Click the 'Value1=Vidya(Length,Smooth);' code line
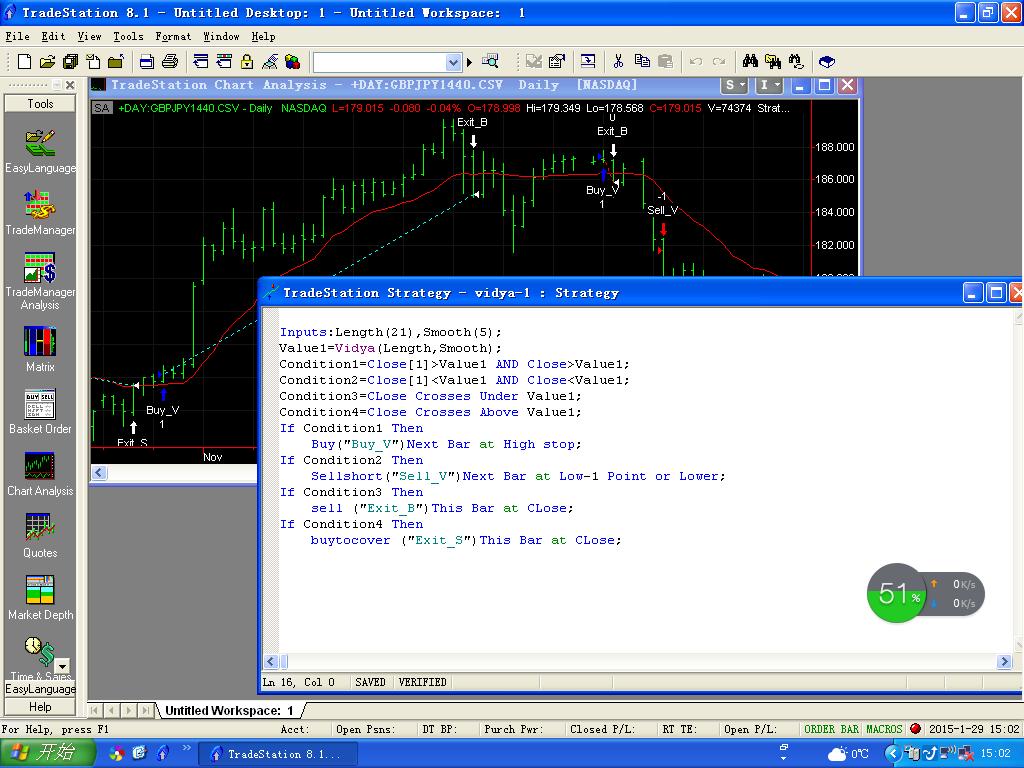This screenshot has height=768, width=1024. [x=391, y=348]
